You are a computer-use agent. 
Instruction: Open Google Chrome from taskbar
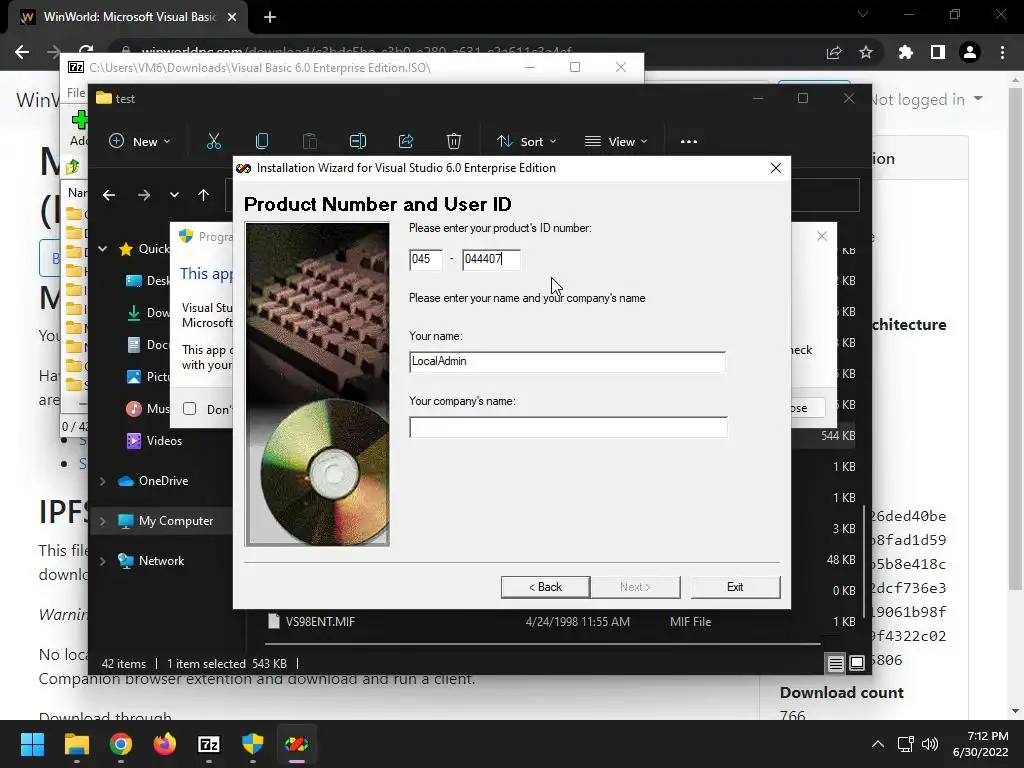point(120,744)
